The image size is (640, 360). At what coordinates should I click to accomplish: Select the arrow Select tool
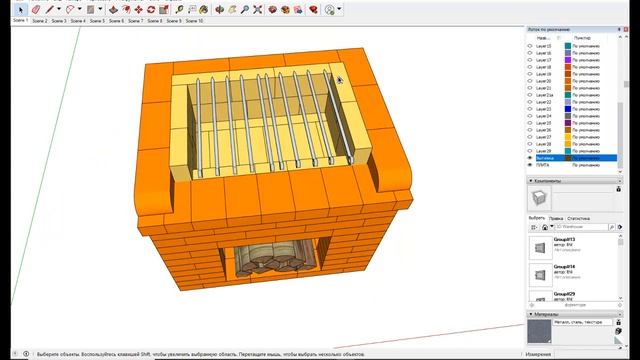pyautogui.click(x=20, y=9)
